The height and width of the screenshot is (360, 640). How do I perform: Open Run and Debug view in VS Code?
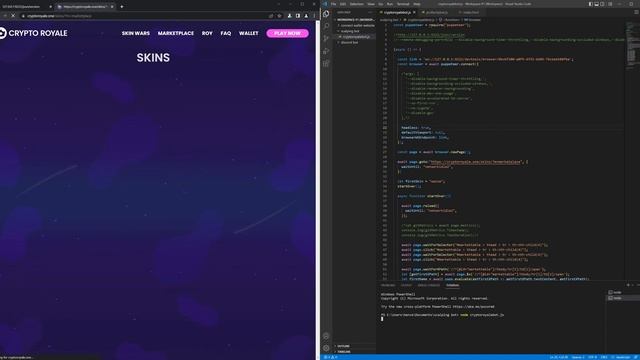tap(326, 51)
